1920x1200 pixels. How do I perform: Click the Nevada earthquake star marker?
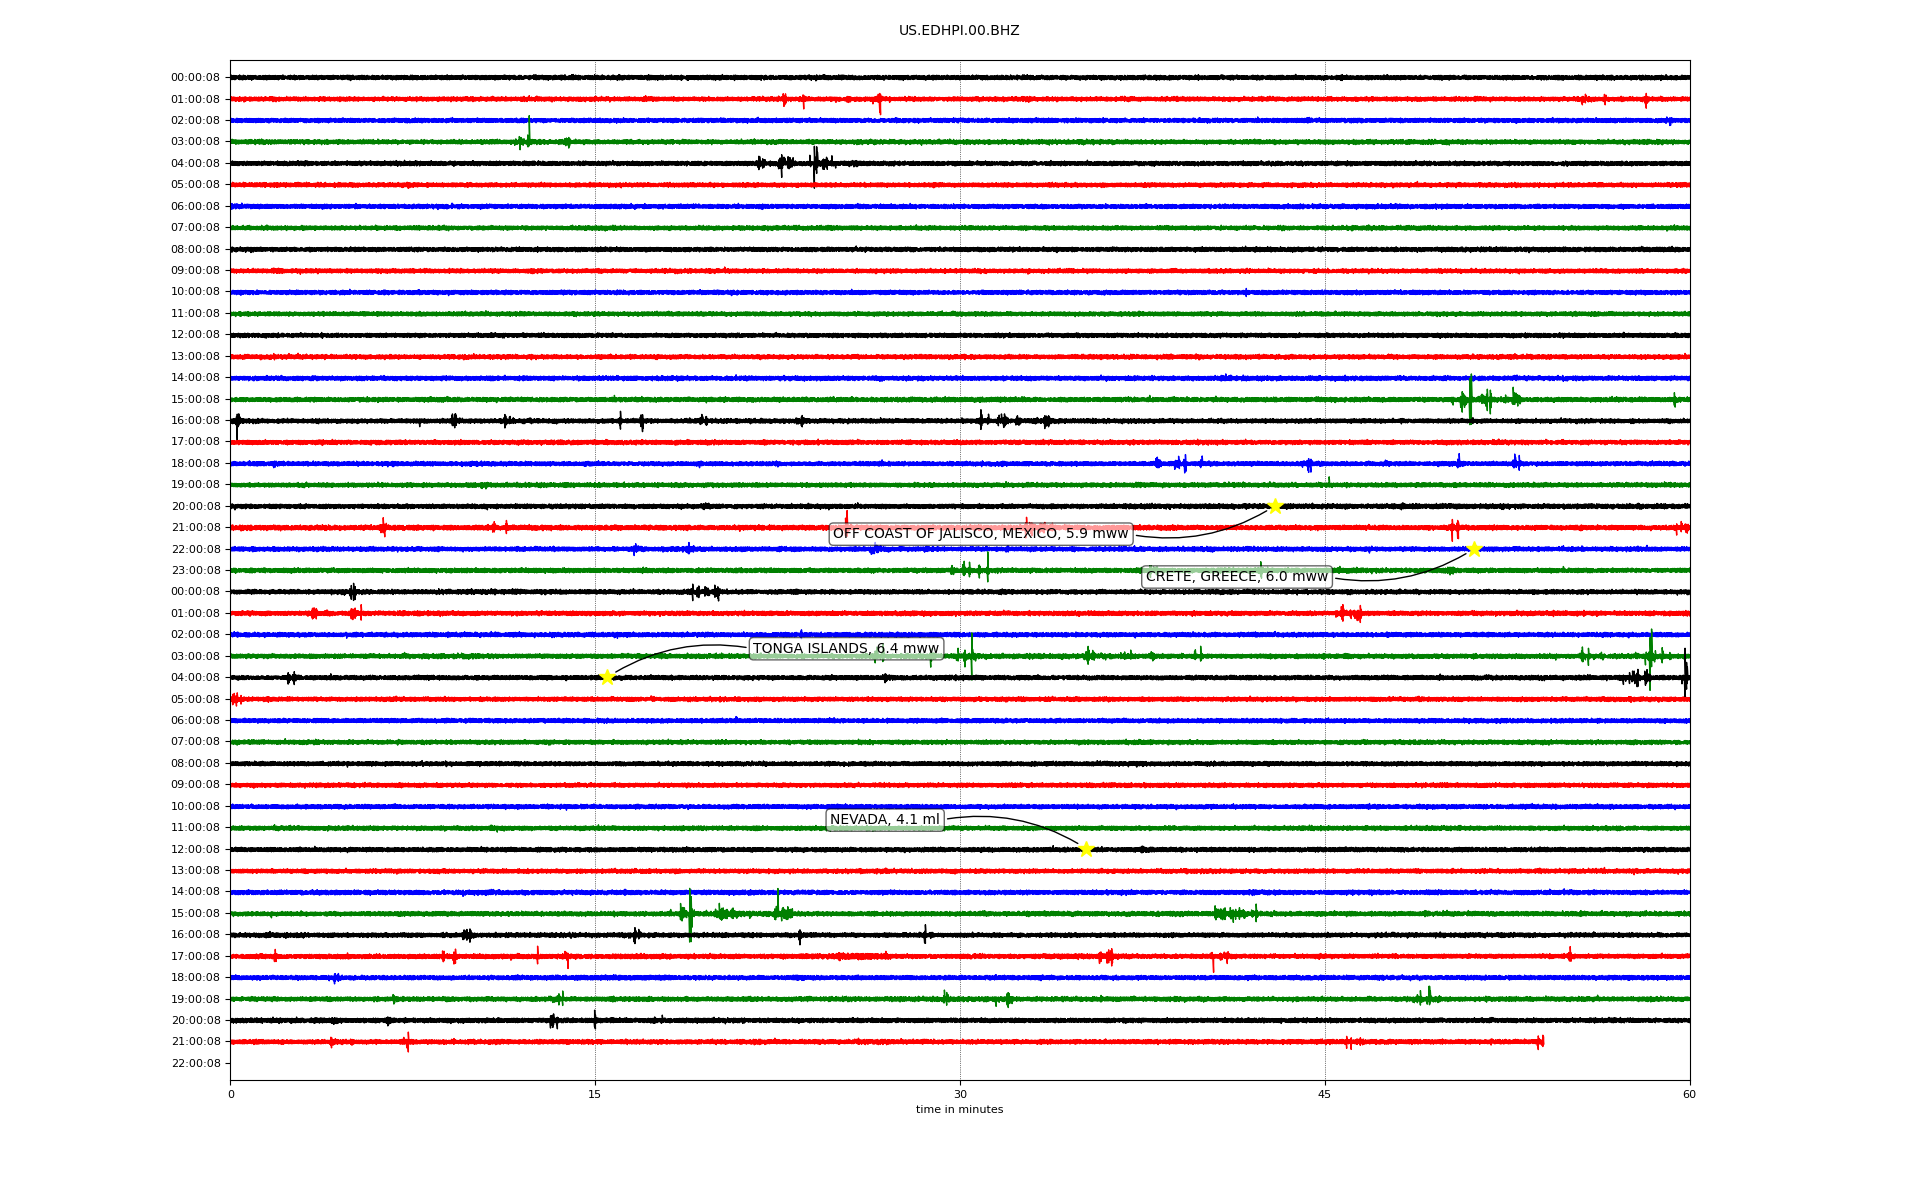[x=1086, y=849]
